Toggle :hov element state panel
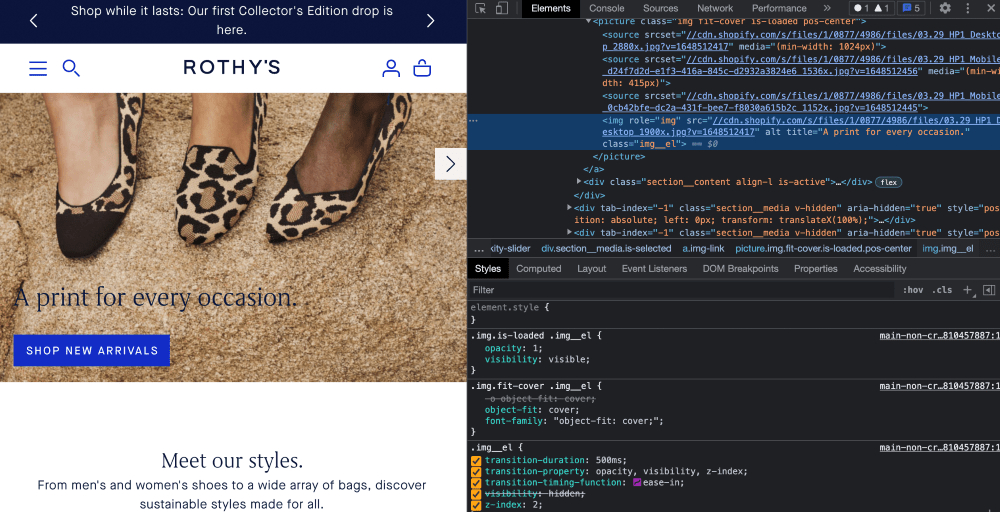This screenshot has width=1000, height=512. [x=913, y=290]
